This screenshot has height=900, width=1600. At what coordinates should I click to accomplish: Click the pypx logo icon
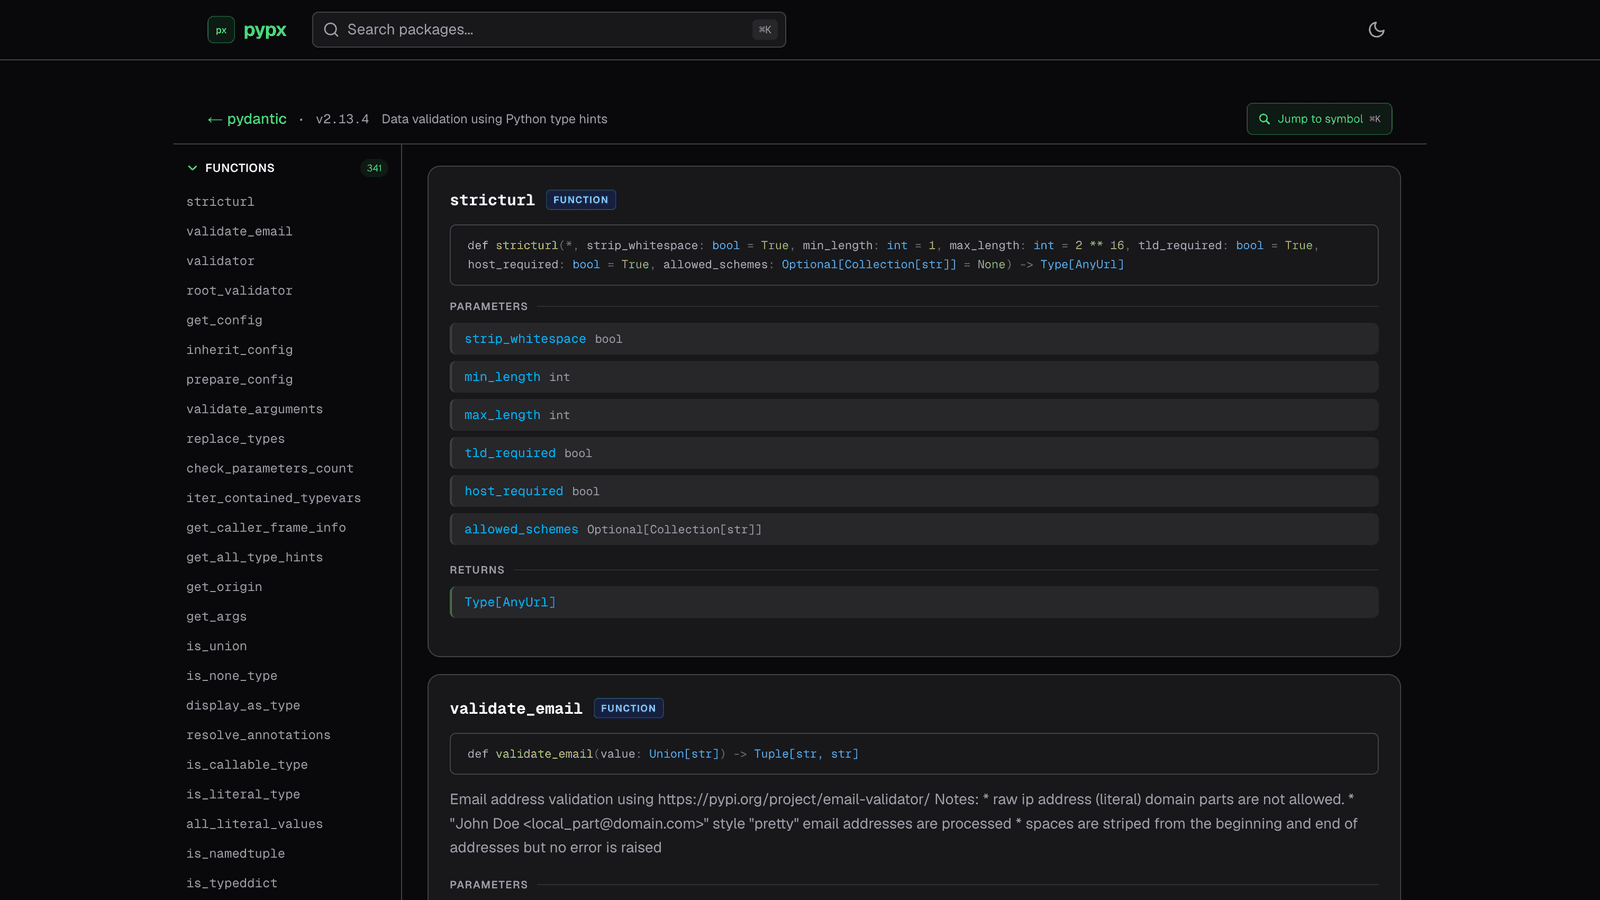221,30
